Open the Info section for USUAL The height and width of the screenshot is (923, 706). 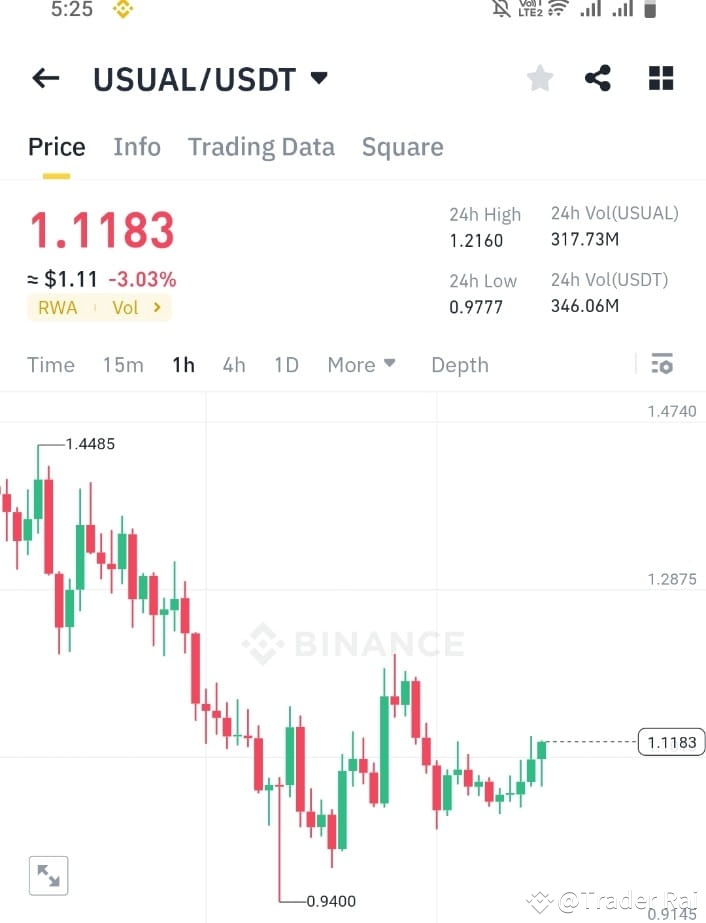click(137, 146)
